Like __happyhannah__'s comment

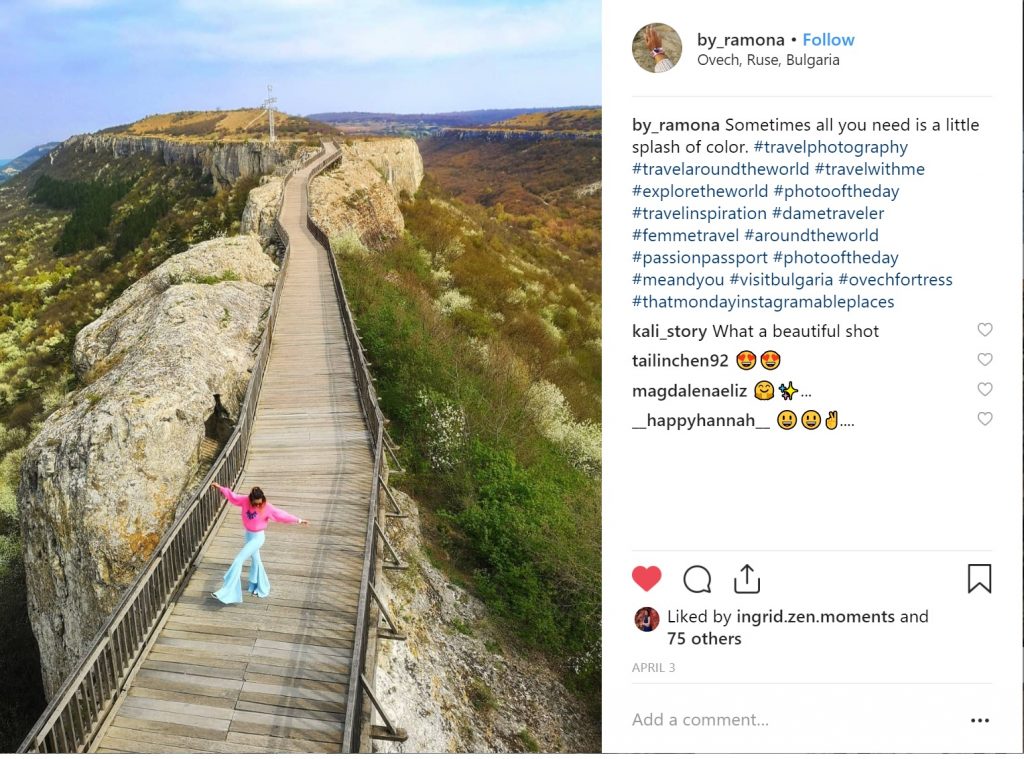tap(985, 420)
